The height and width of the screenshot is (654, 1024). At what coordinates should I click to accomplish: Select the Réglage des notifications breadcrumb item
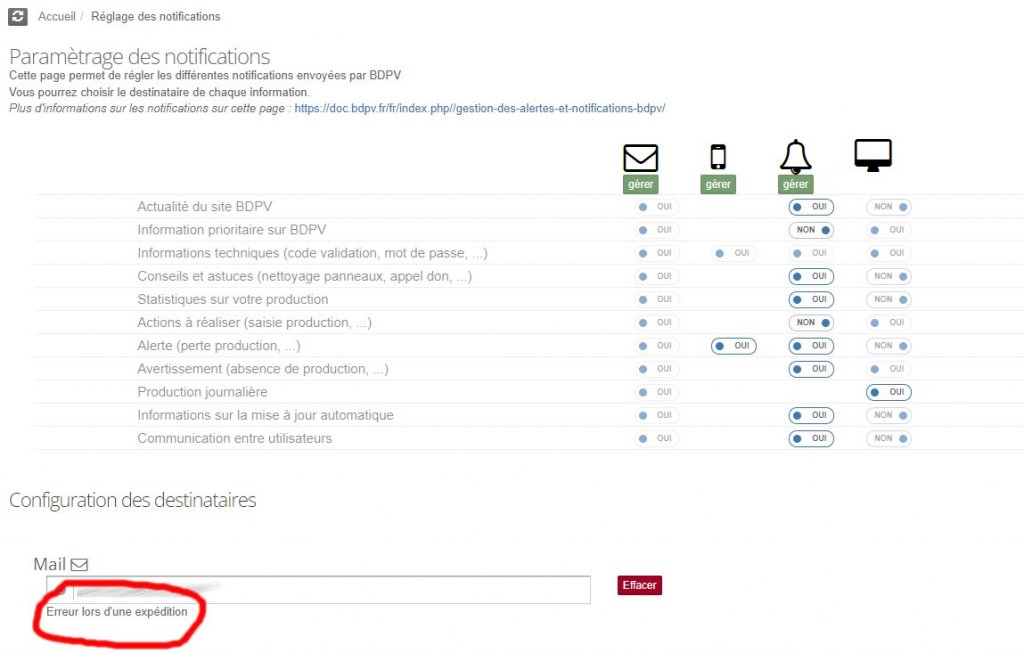(155, 16)
